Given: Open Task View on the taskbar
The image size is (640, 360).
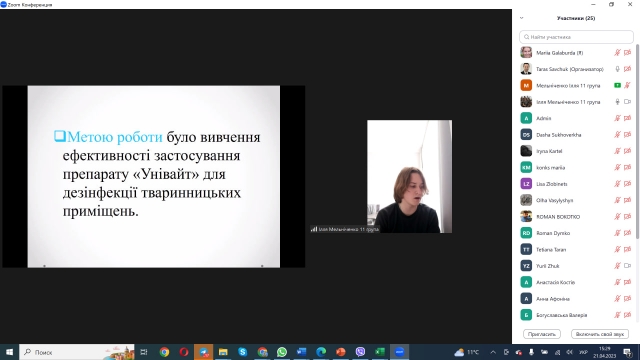Looking at the screenshot, I should coord(144,352).
